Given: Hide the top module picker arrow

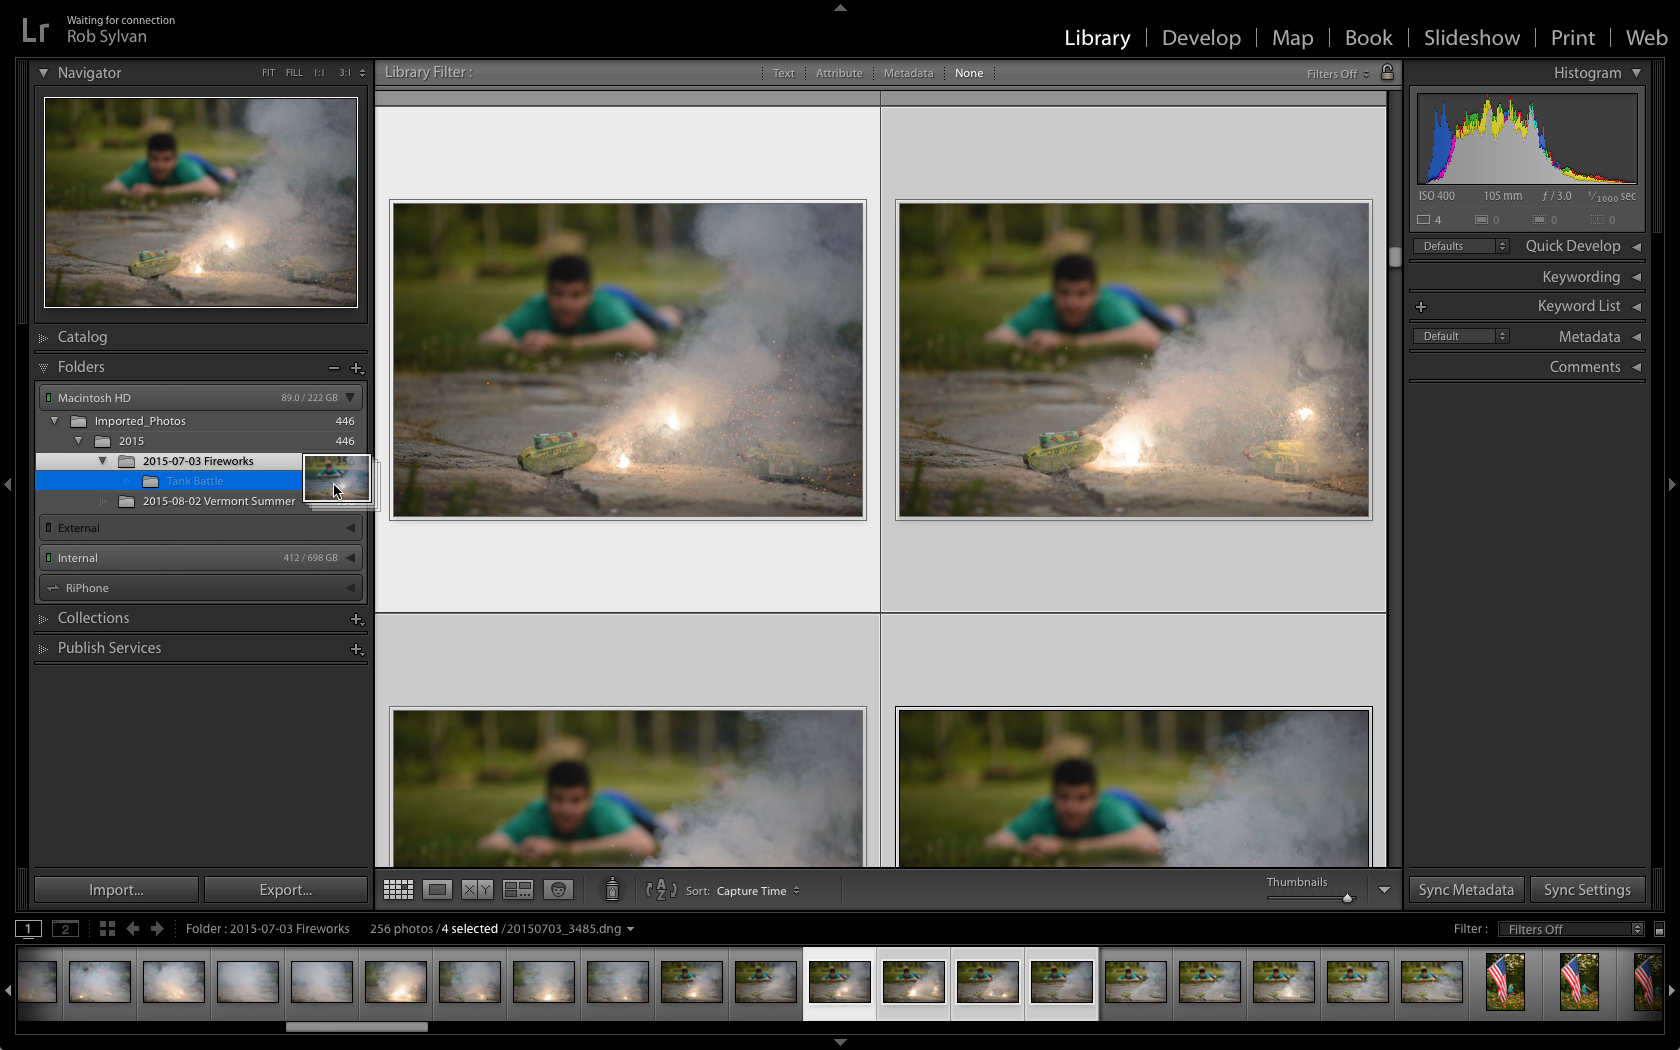Looking at the screenshot, I should (840, 7).
